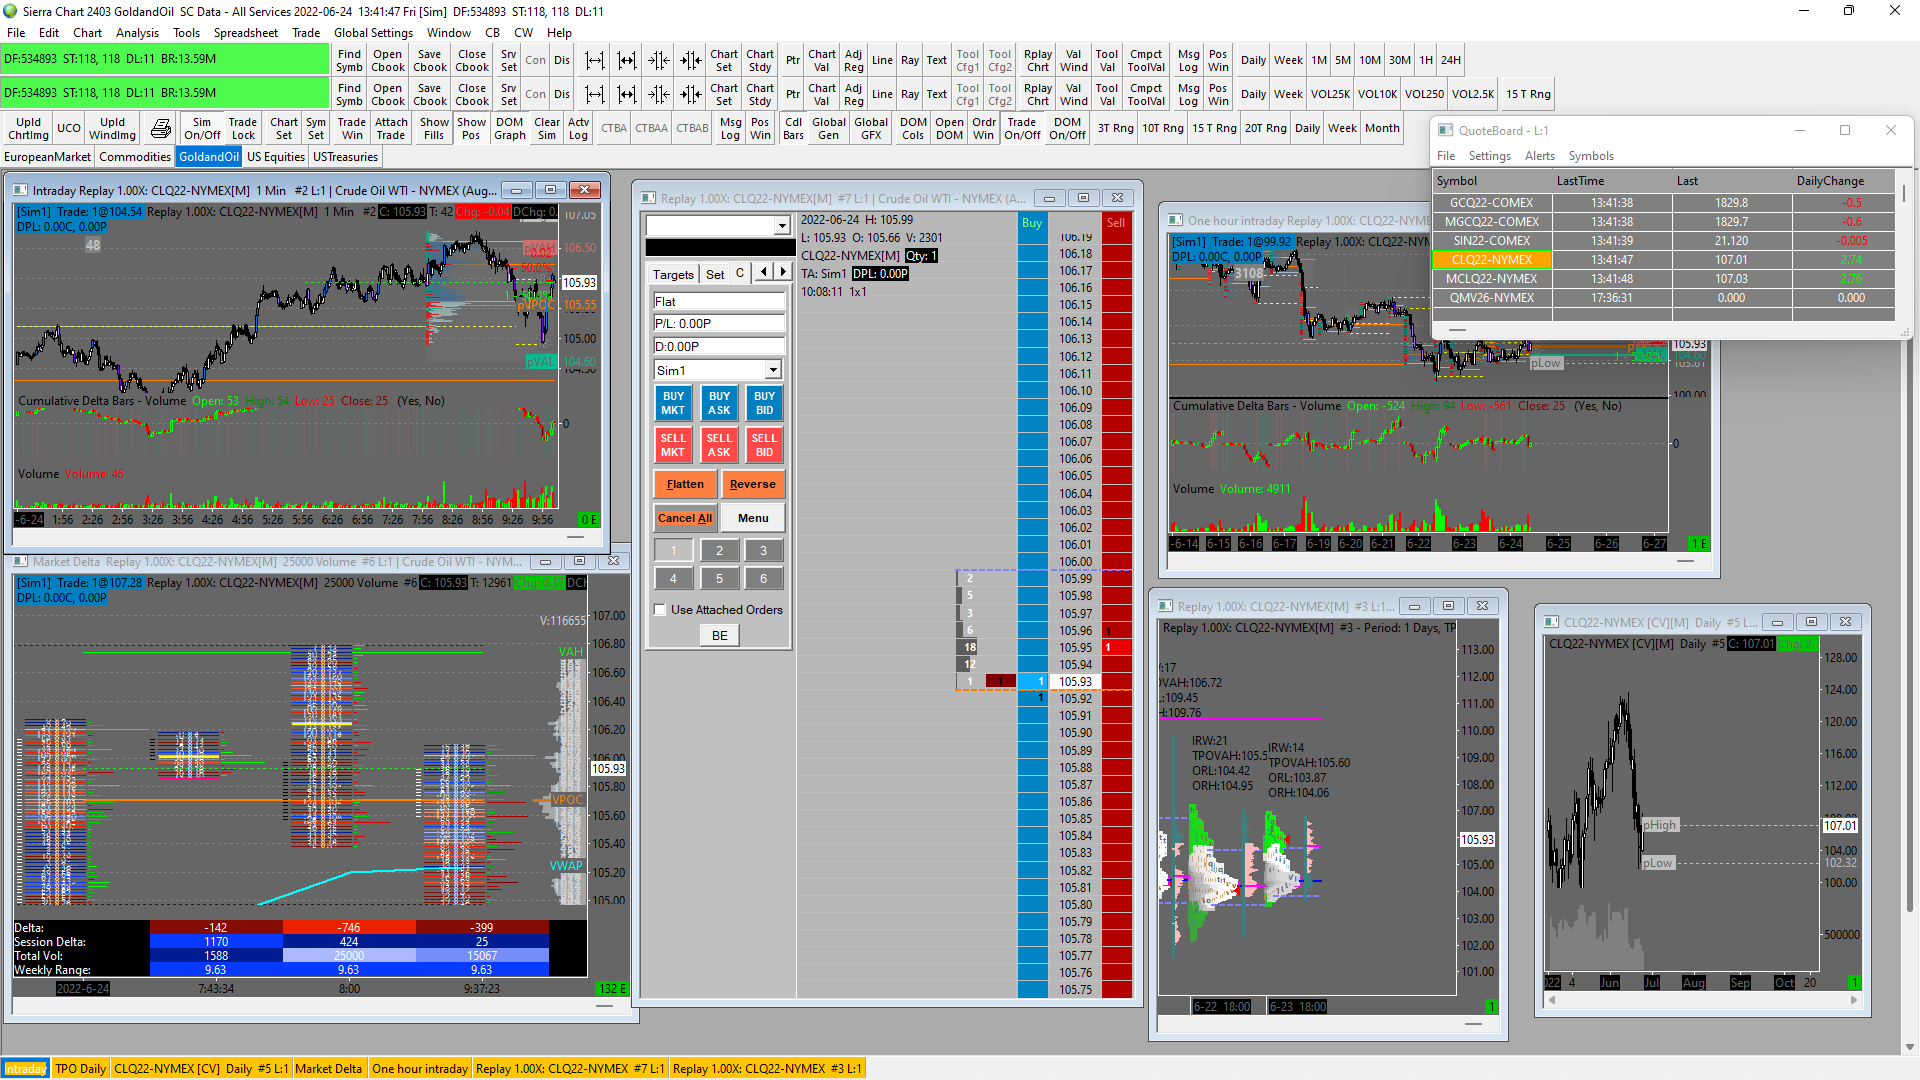The image size is (1920, 1080).
Task: Click the compress bar spacing icon in second toolbar row
Action: [x=659, y=95]
